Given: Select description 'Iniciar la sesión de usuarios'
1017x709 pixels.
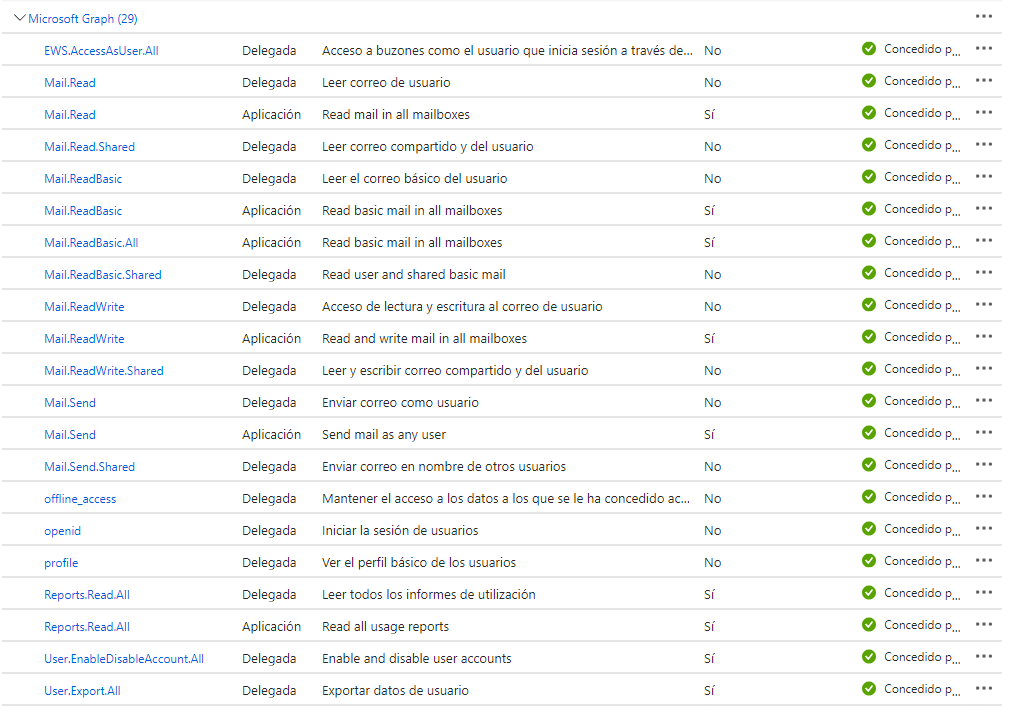Looking at the screenshot, I should click(x=400, y=531).
